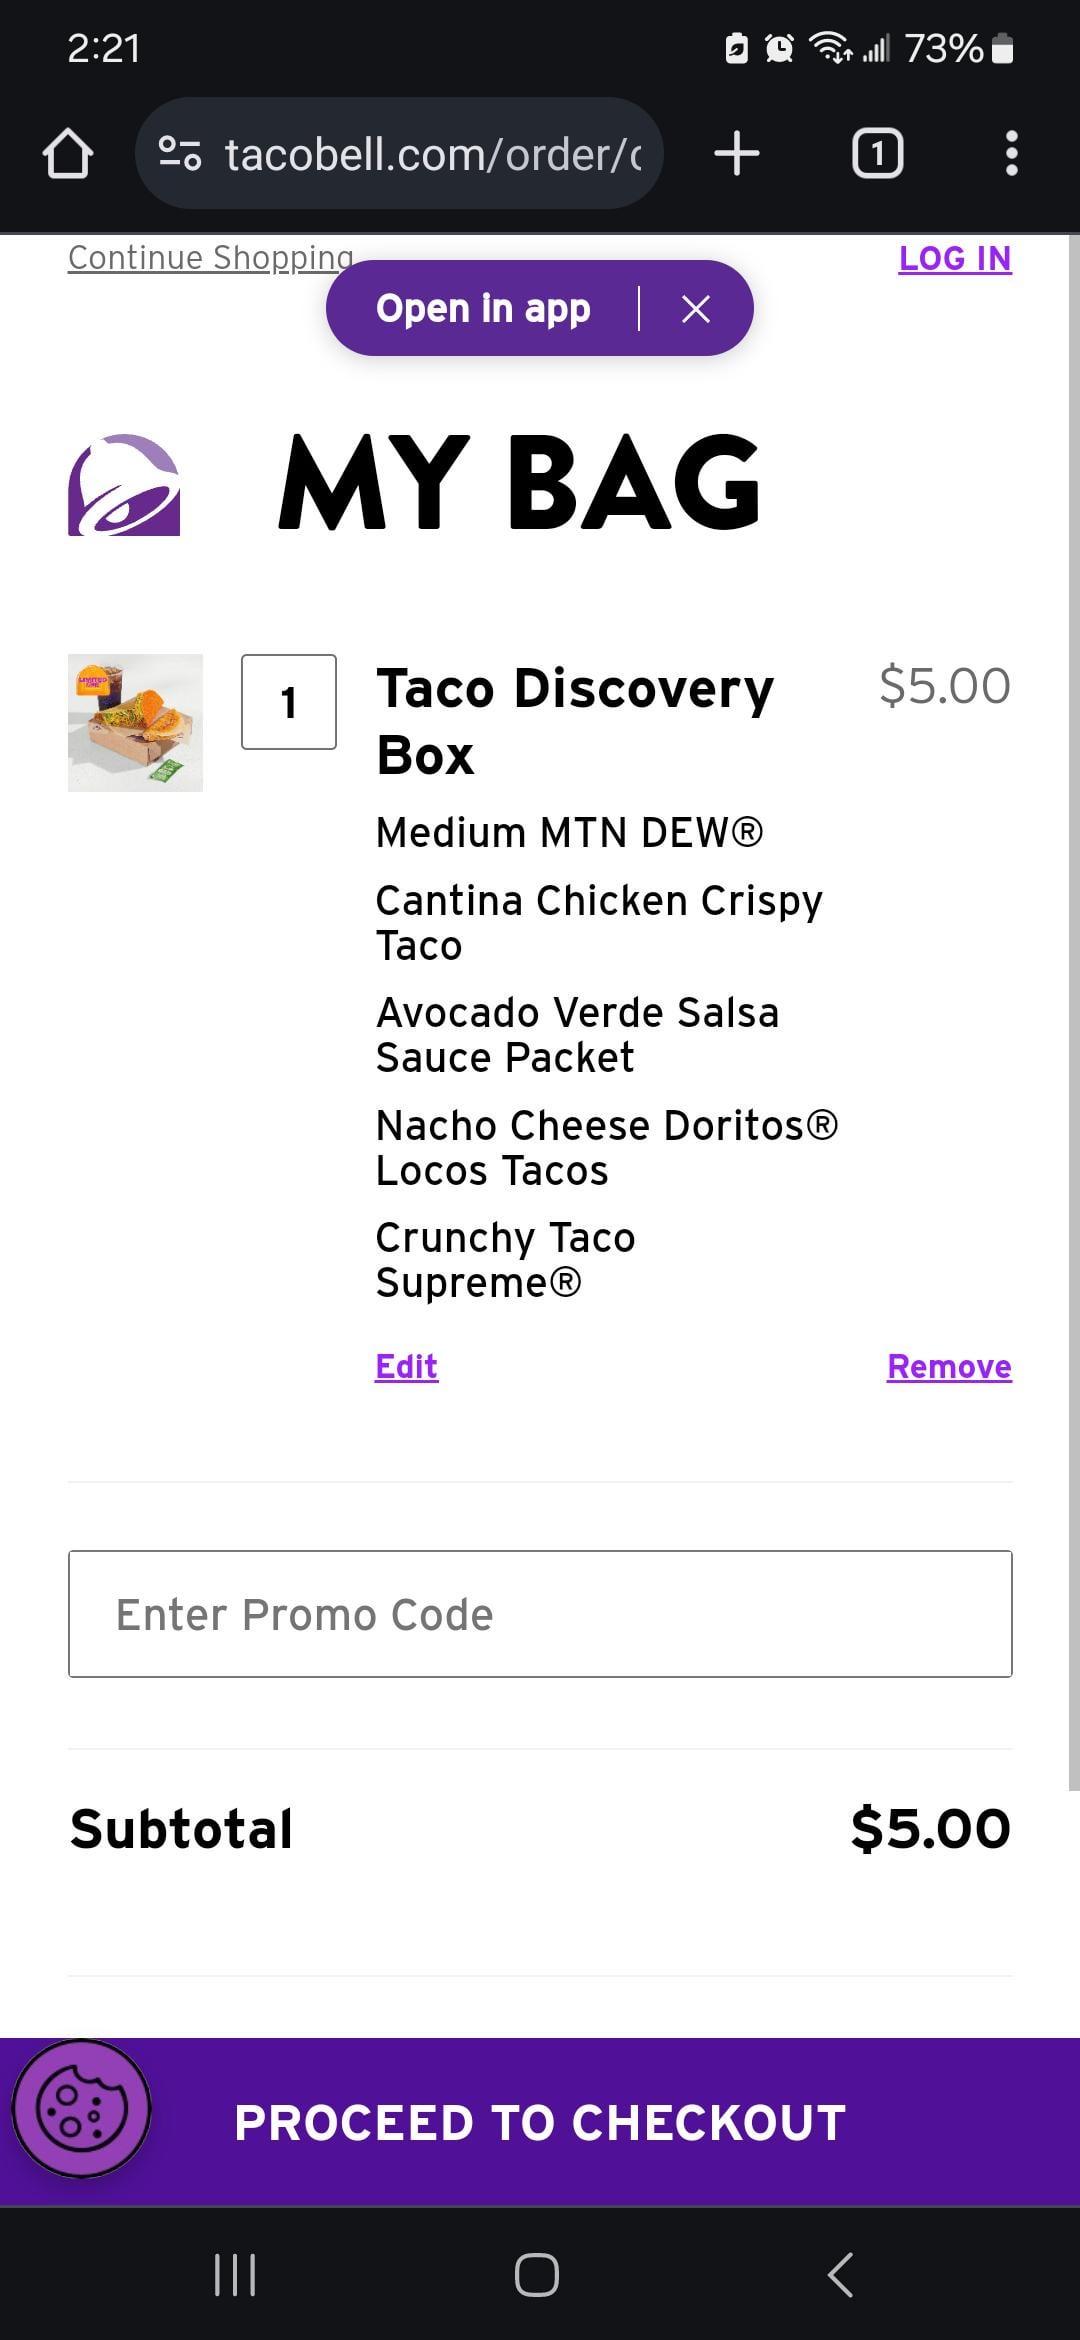This screenshot has width=1080, height=2340.
Task: Edit the Taco Discovery Box
Action: tap(406, 1366)
